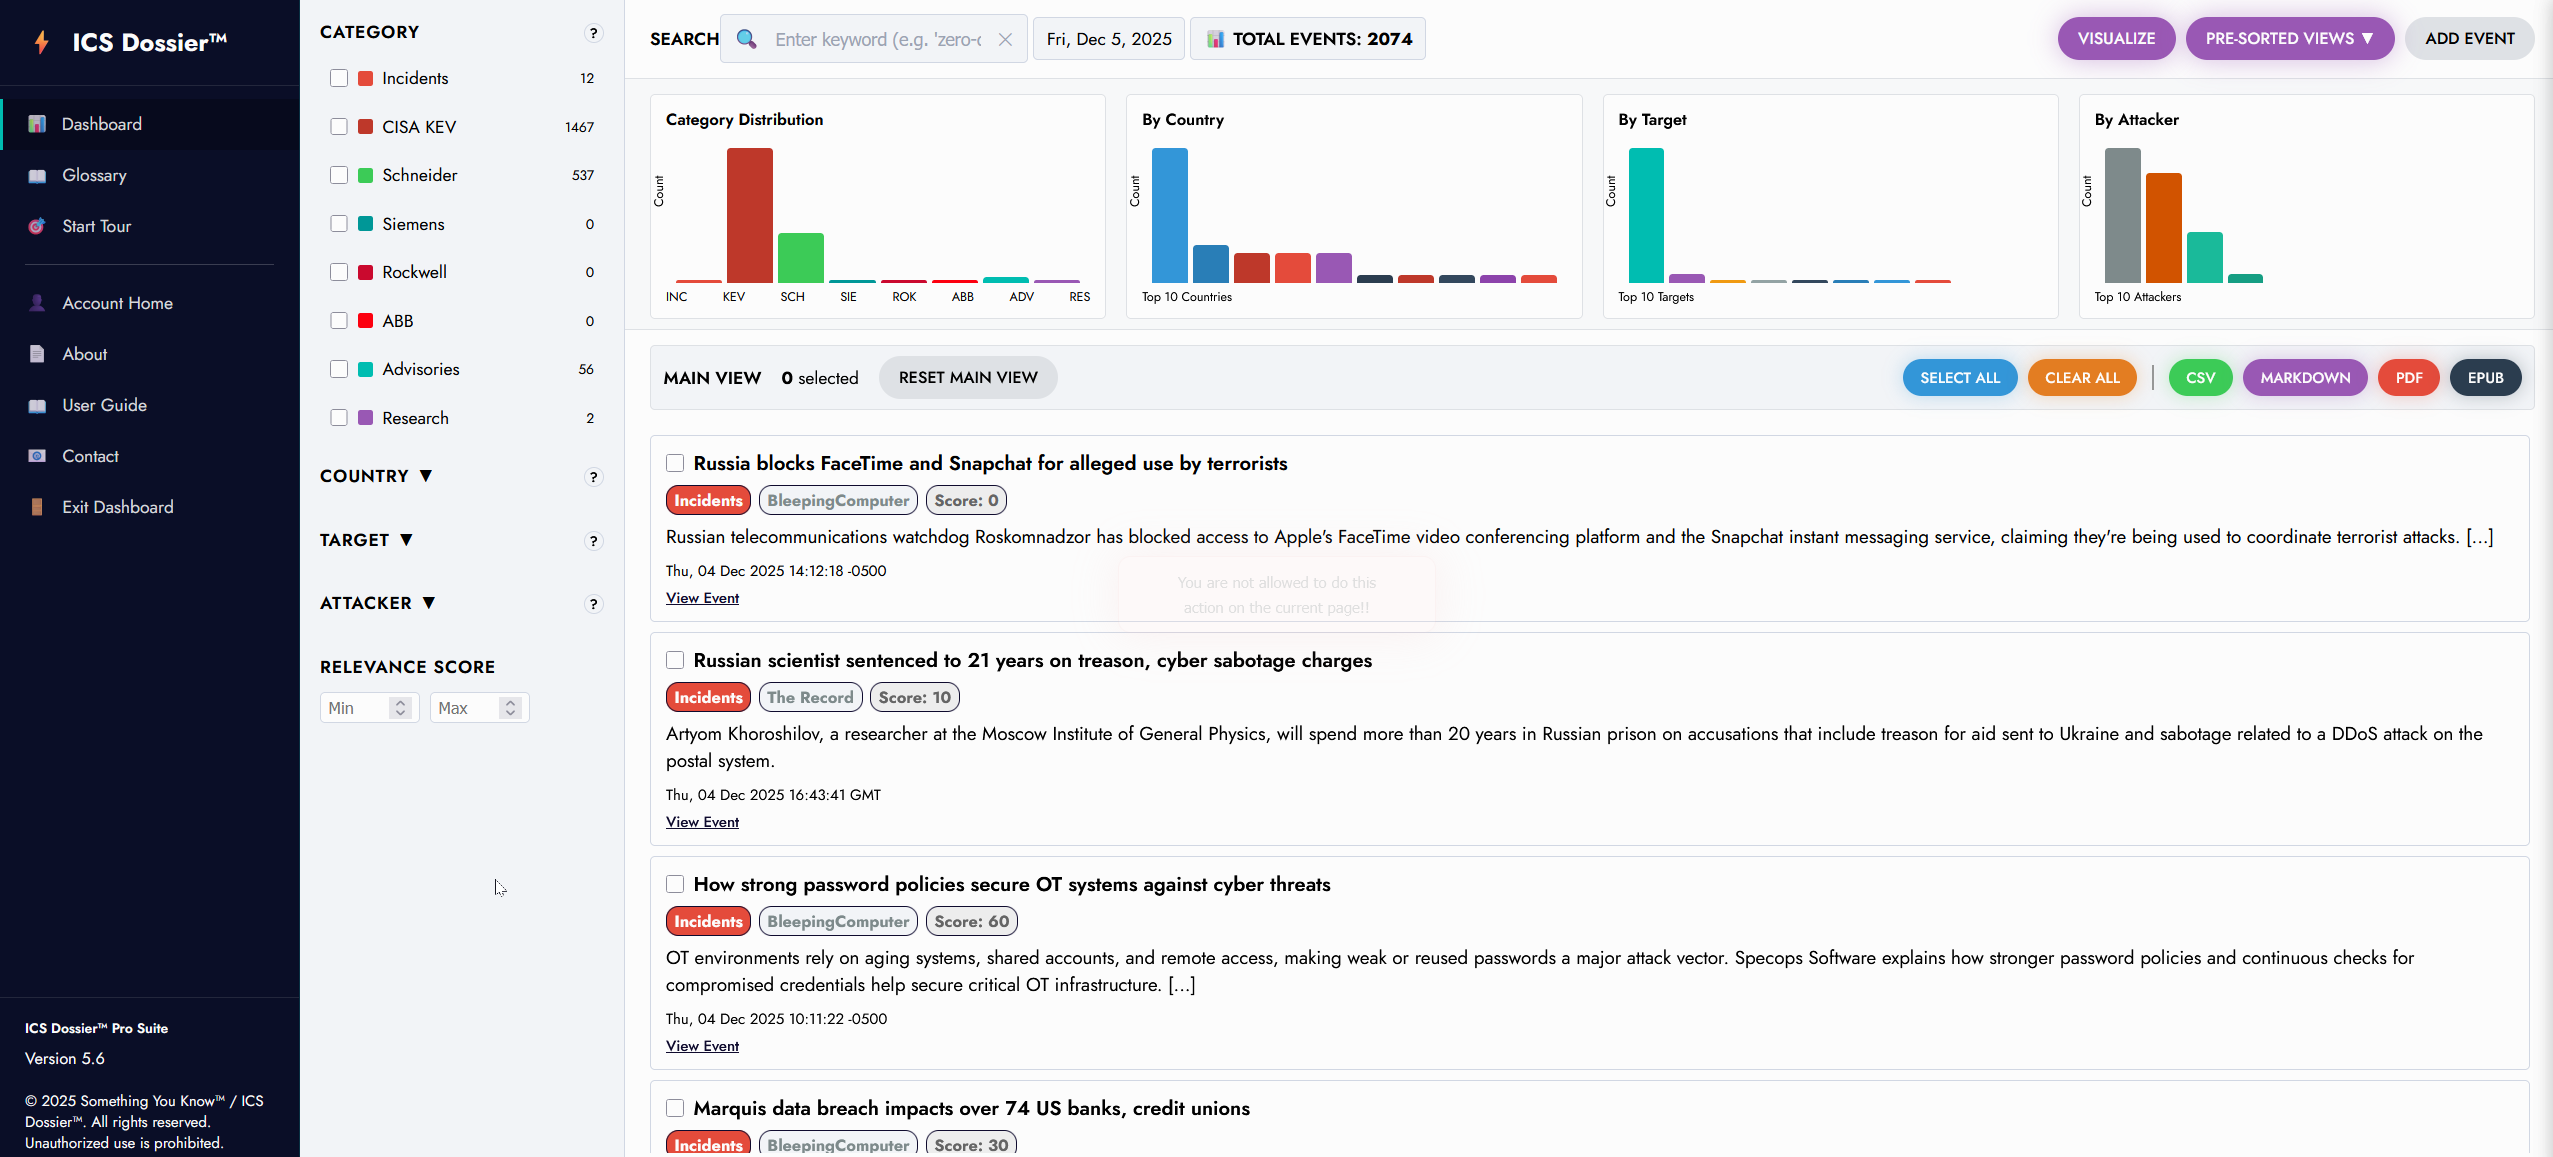Click the Start Tour target icon
2553x1157 pixels.
coord(37,226)
